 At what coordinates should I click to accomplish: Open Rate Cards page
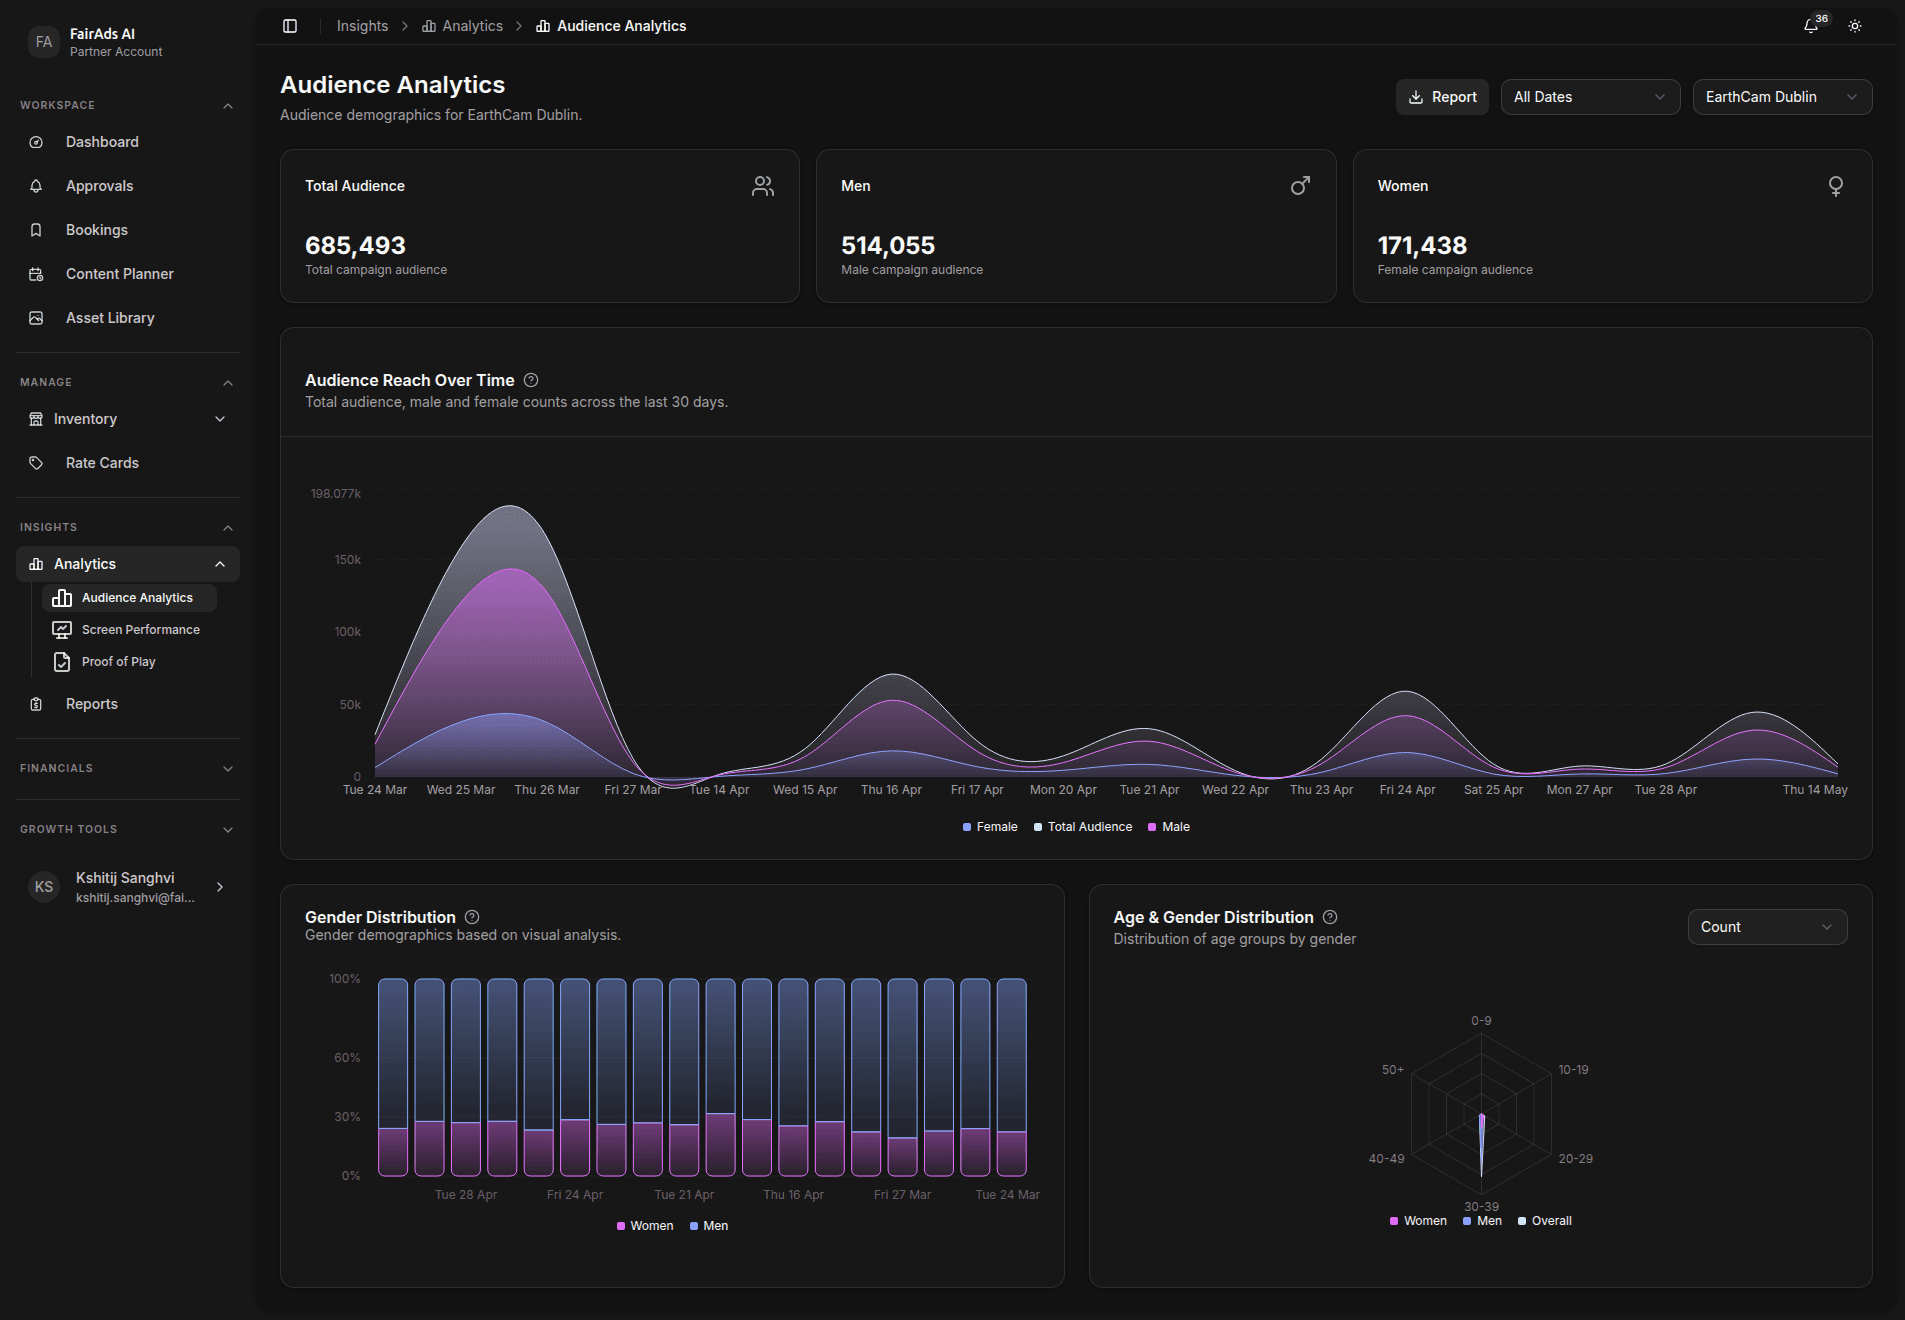click(x=128, y=463)
